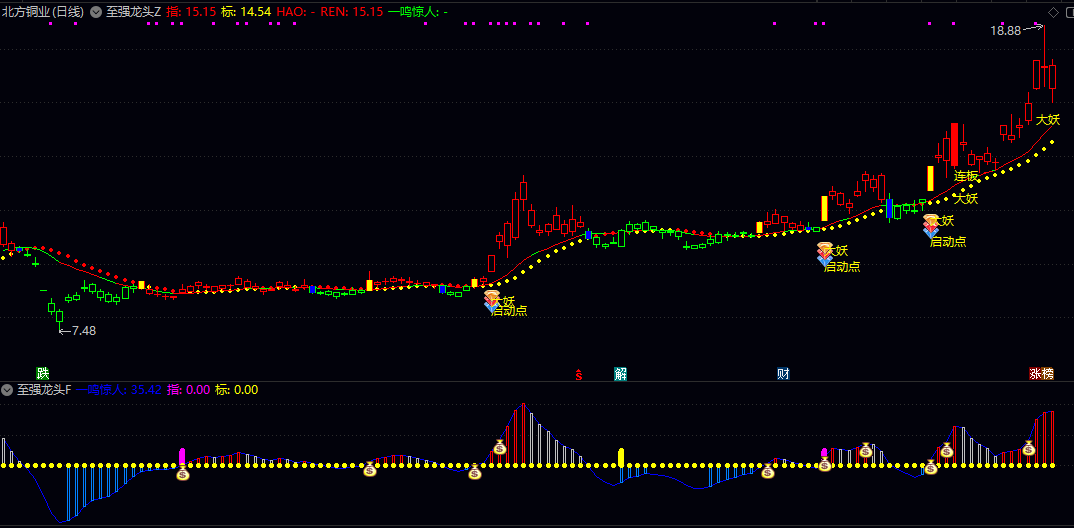1074x528 pixels.
Task: Click the lowest green candle by the 7.48 label
Action: tap(59, 320)
